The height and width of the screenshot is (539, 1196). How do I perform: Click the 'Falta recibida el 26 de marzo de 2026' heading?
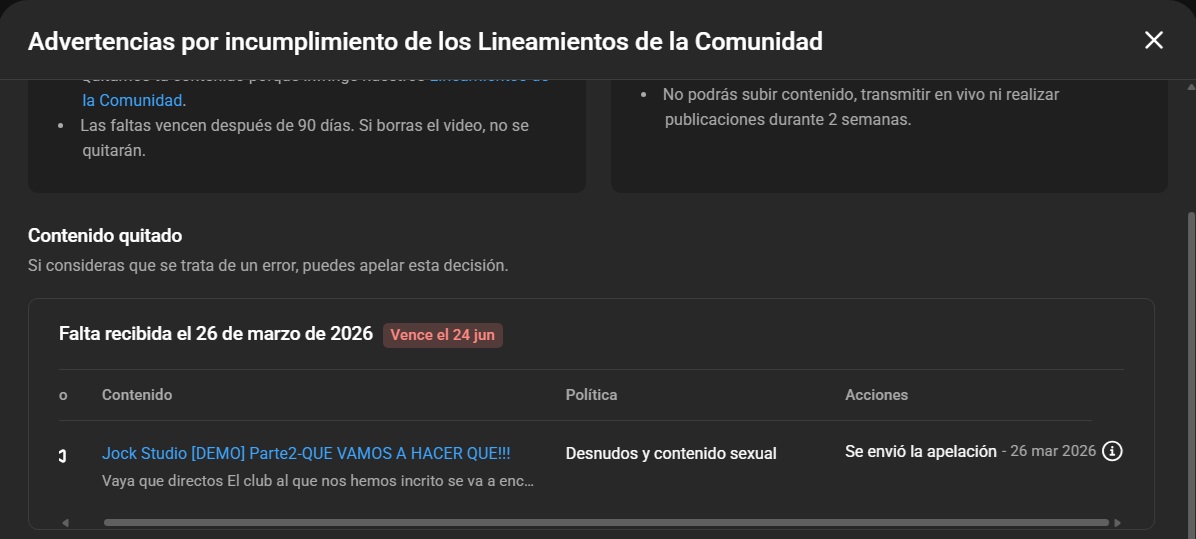[216, 334]
